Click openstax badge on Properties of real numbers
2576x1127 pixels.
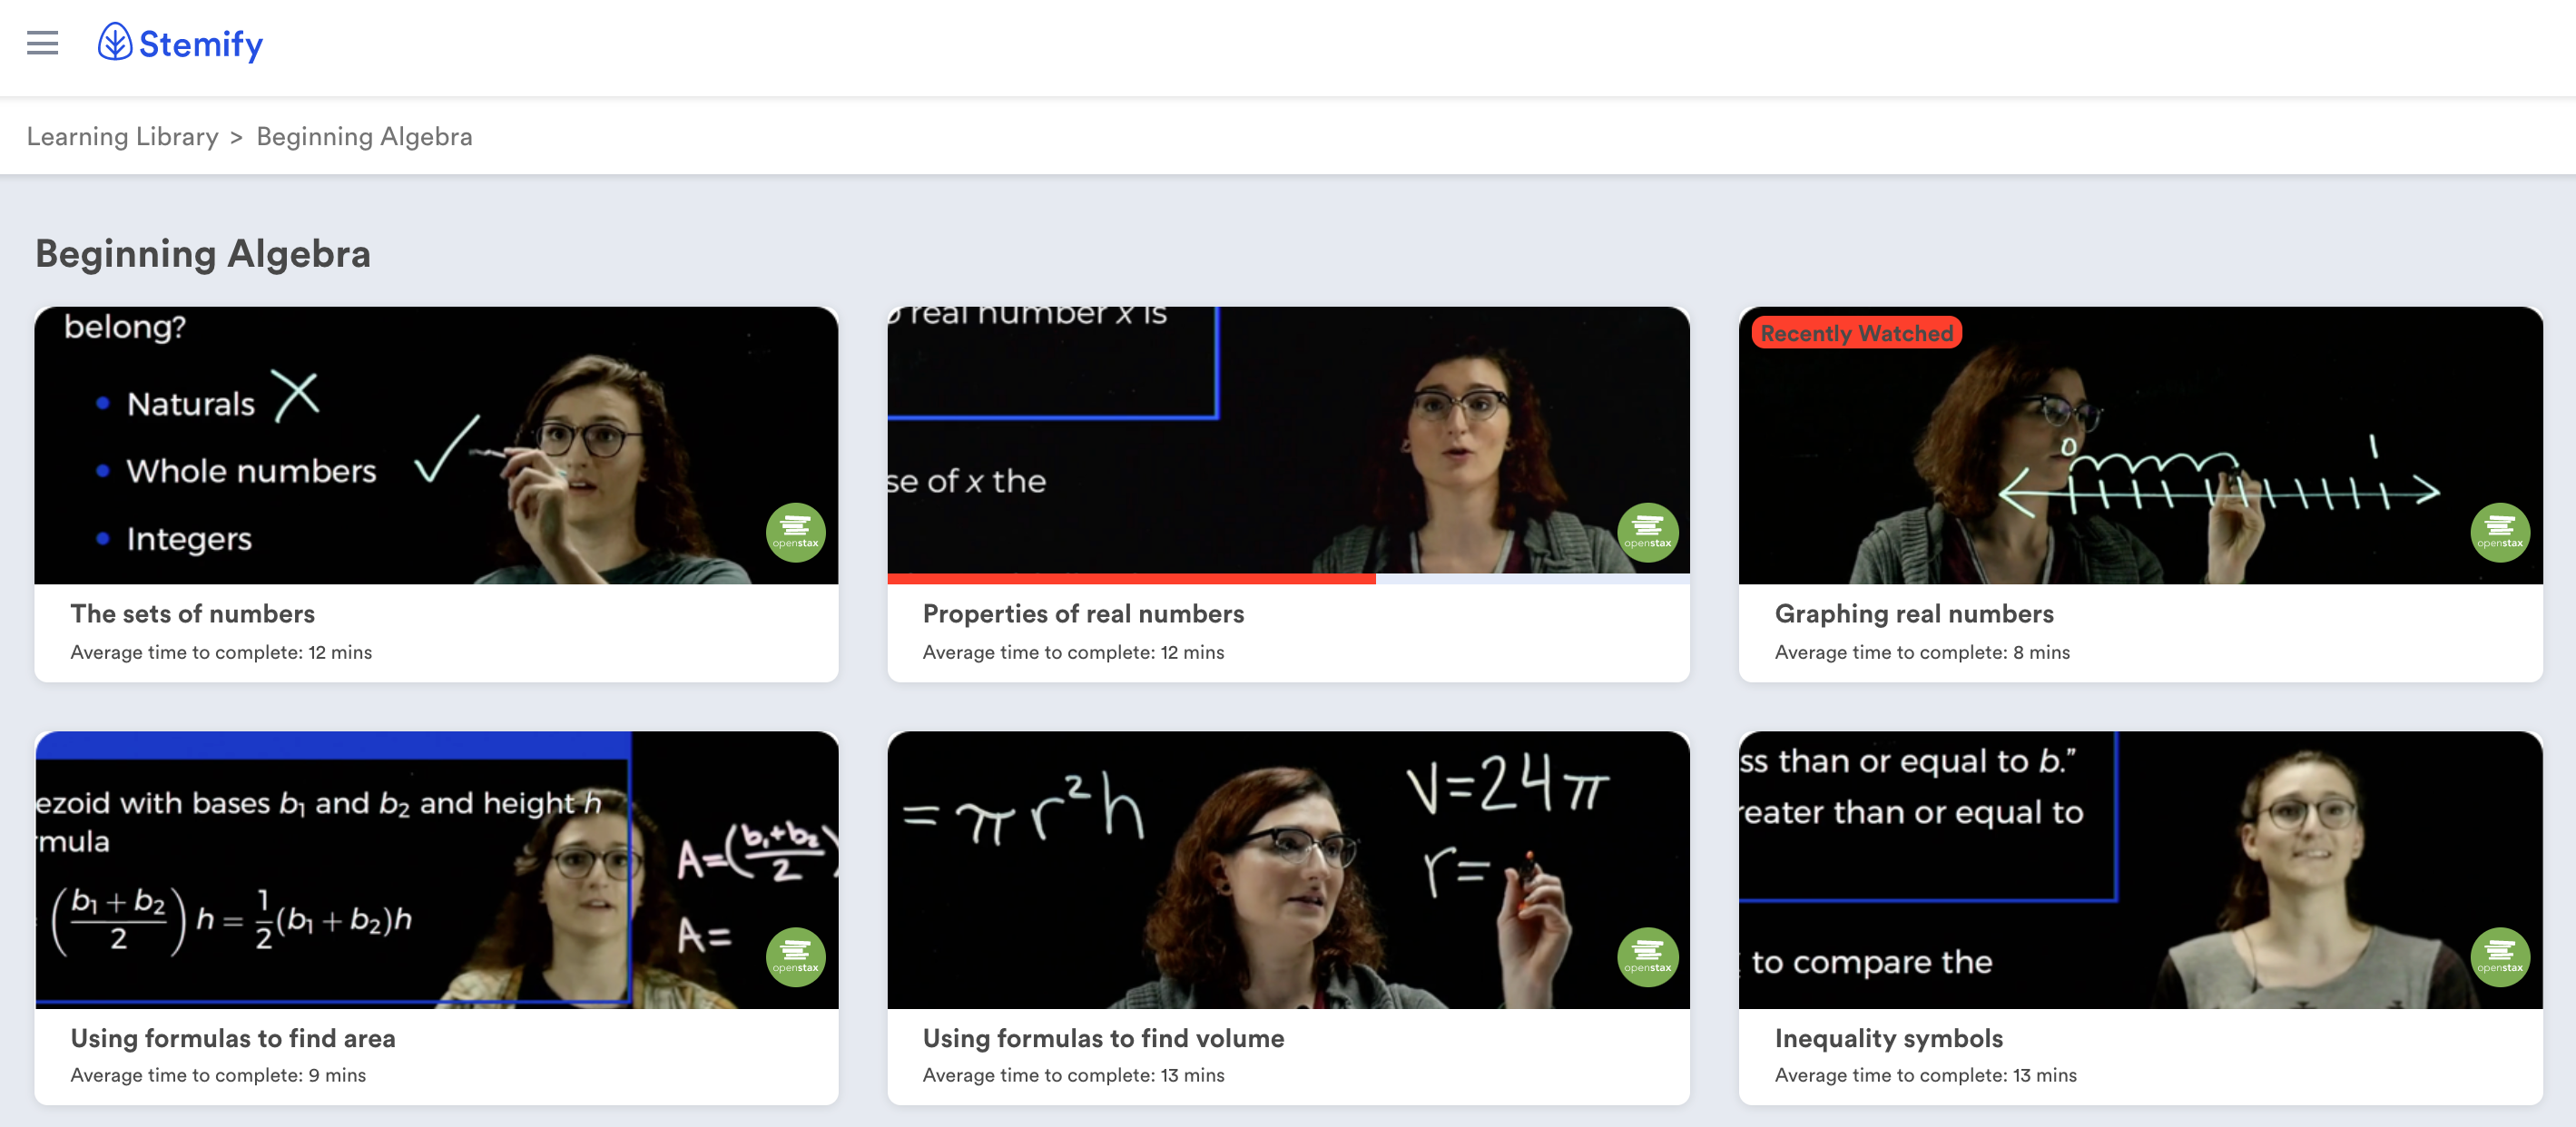point(1647,532)
